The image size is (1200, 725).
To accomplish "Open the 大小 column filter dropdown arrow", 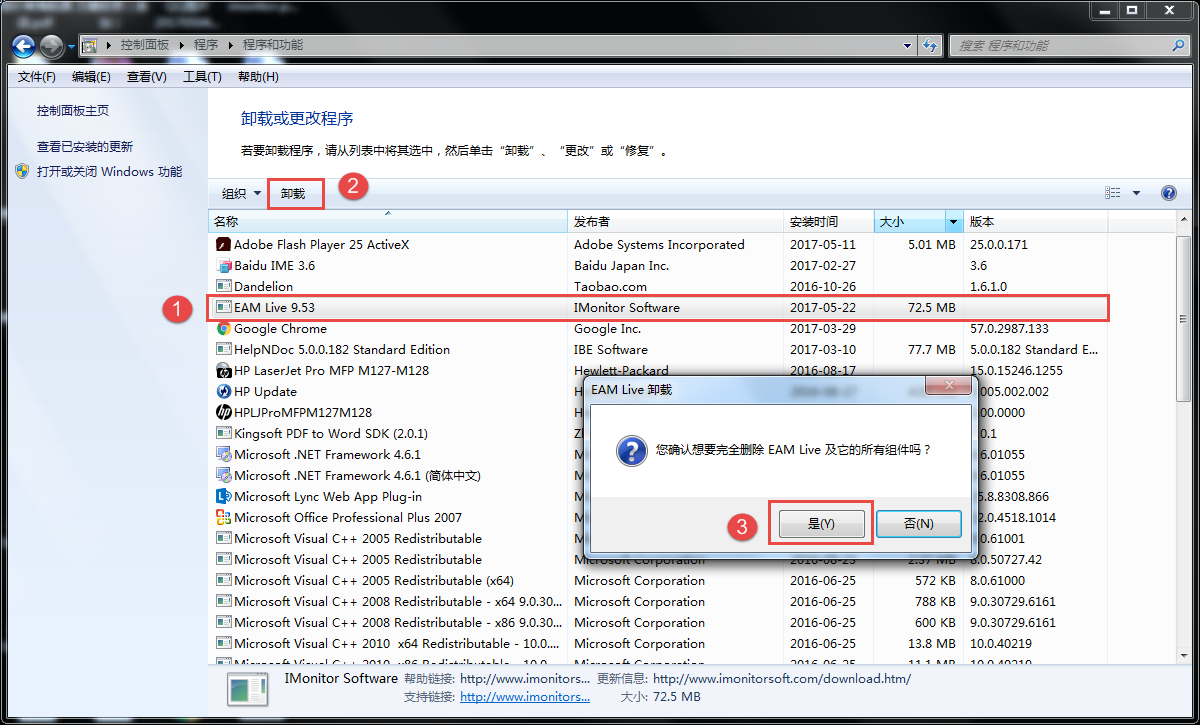I will tap(953, 222).
